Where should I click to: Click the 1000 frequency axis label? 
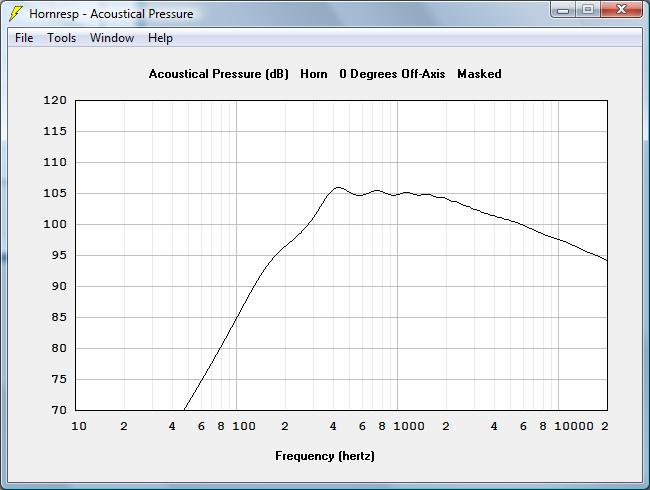pyautogui.click(x=409, y=426)
